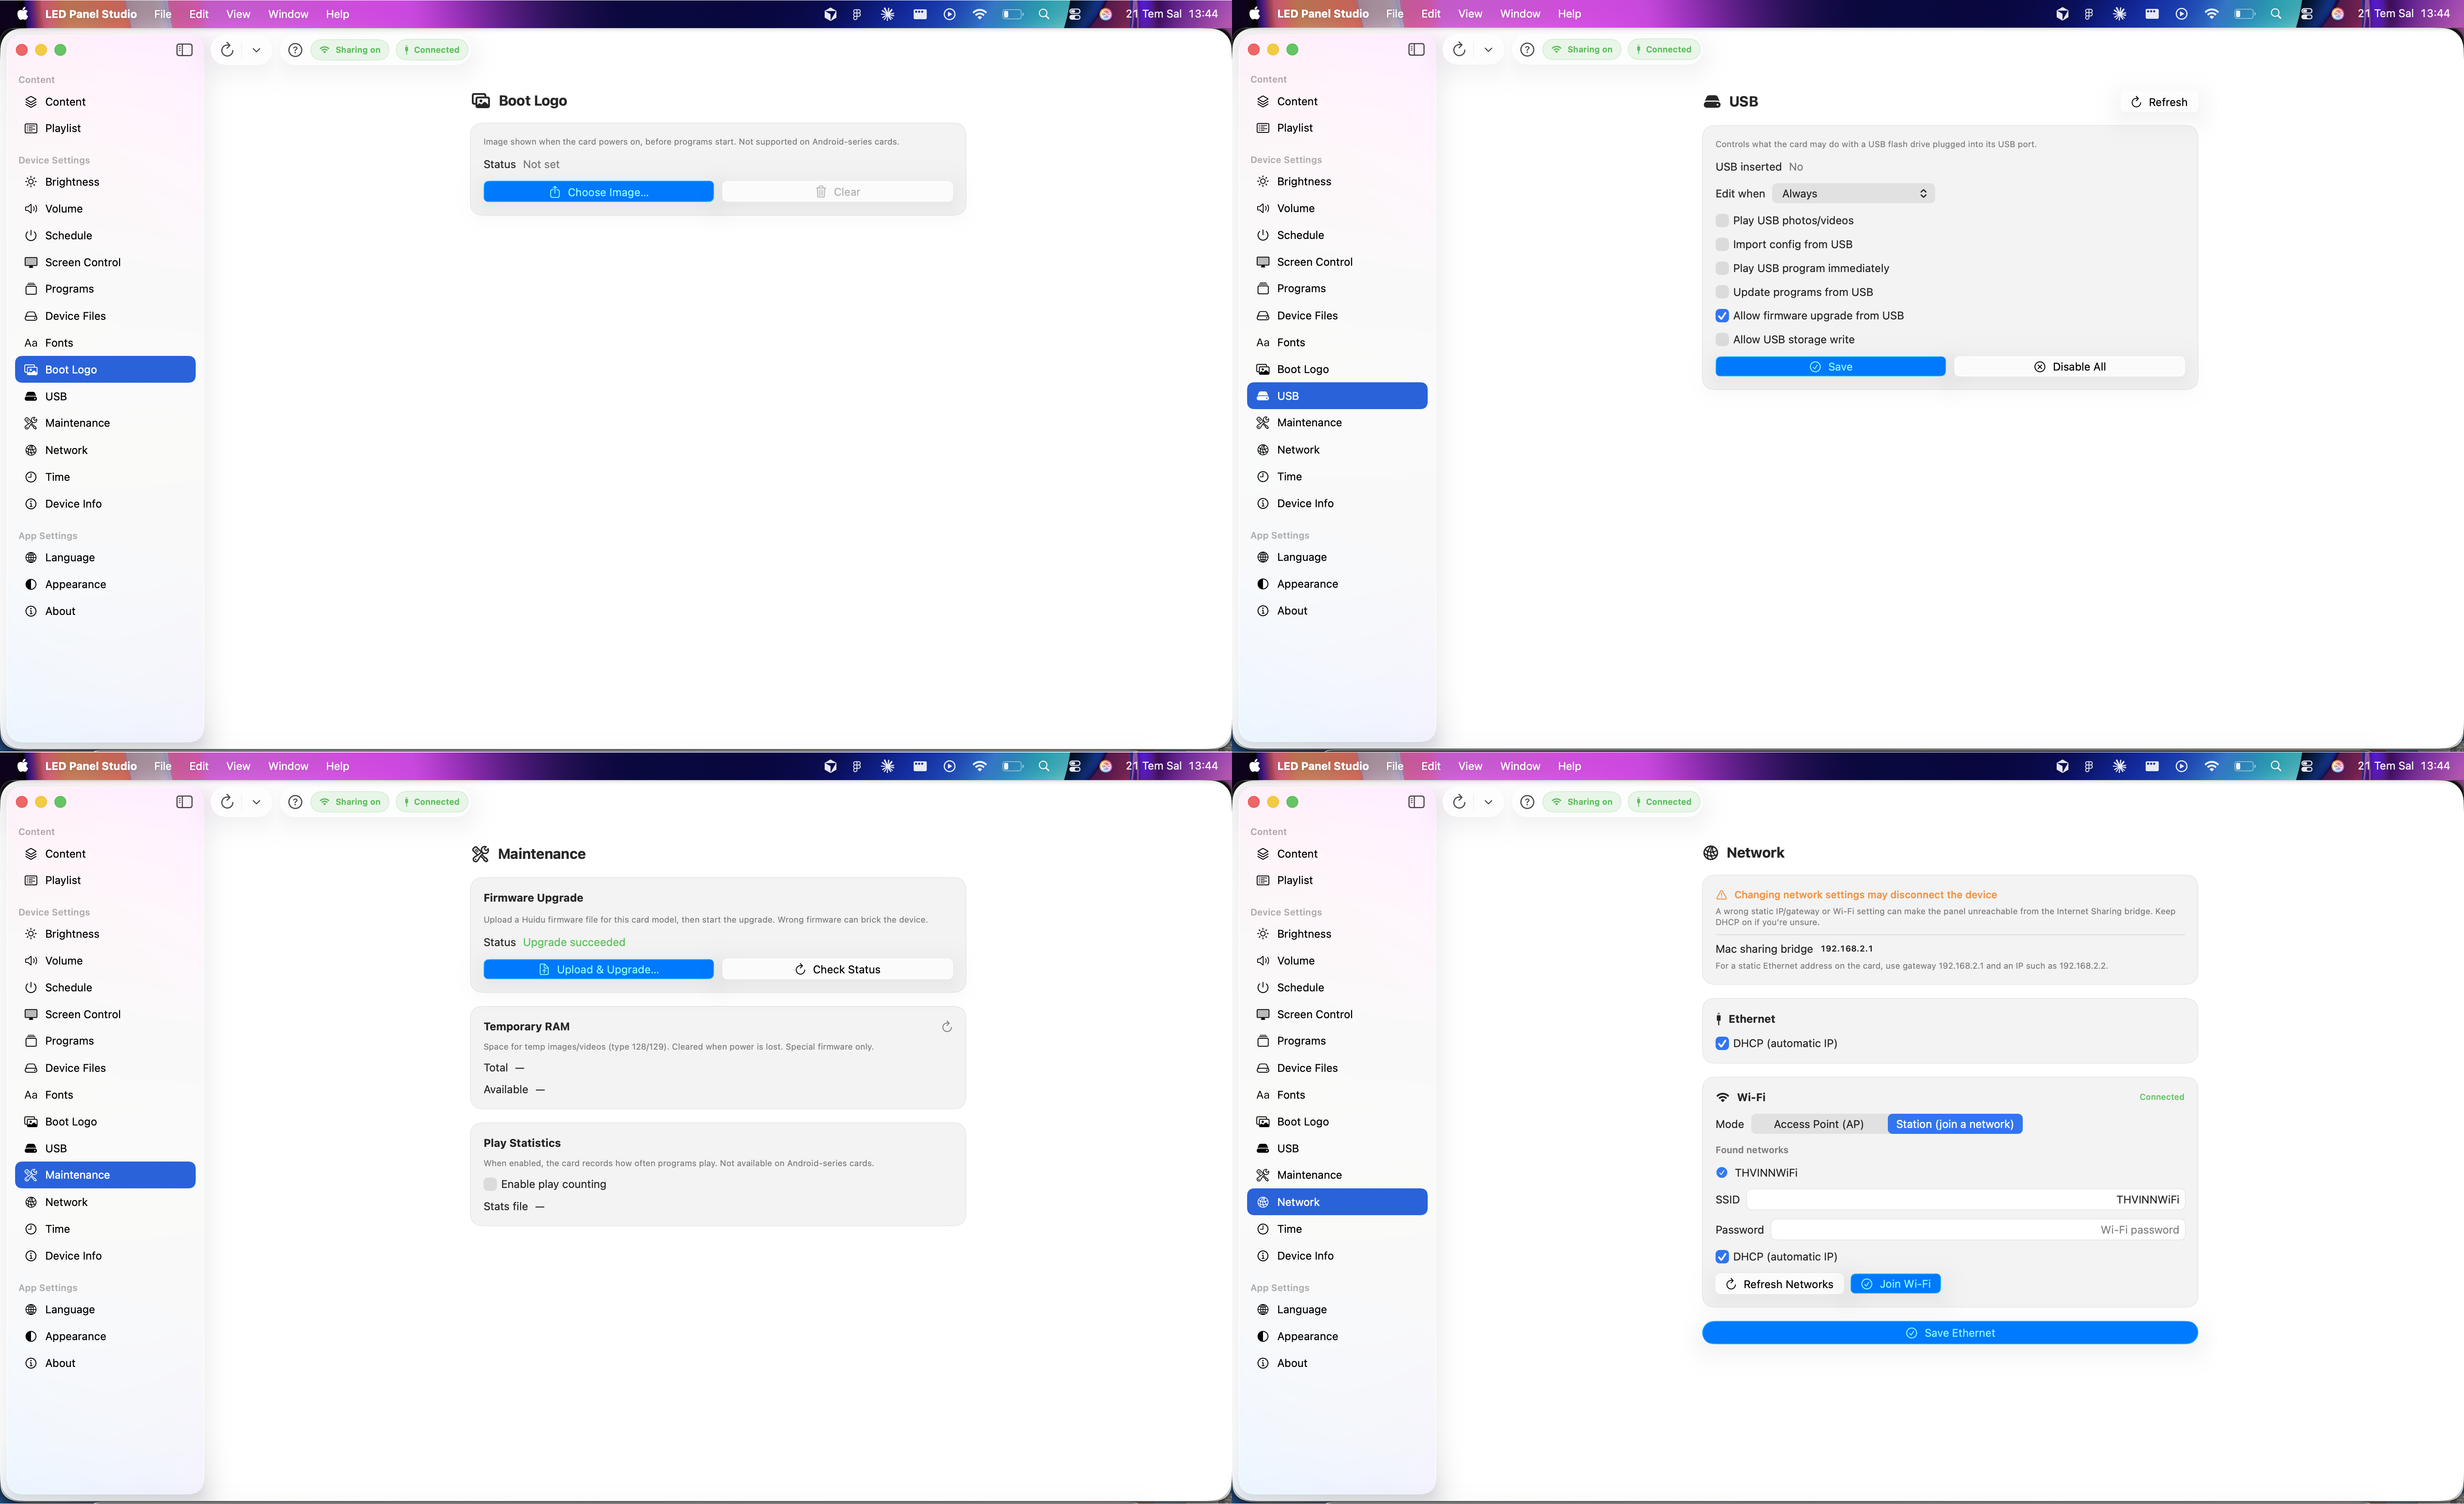The image size is (2464, 1504).
Task: Select the THVINNWiFi found network radio button
Action: click(x=1722, y=1173)
